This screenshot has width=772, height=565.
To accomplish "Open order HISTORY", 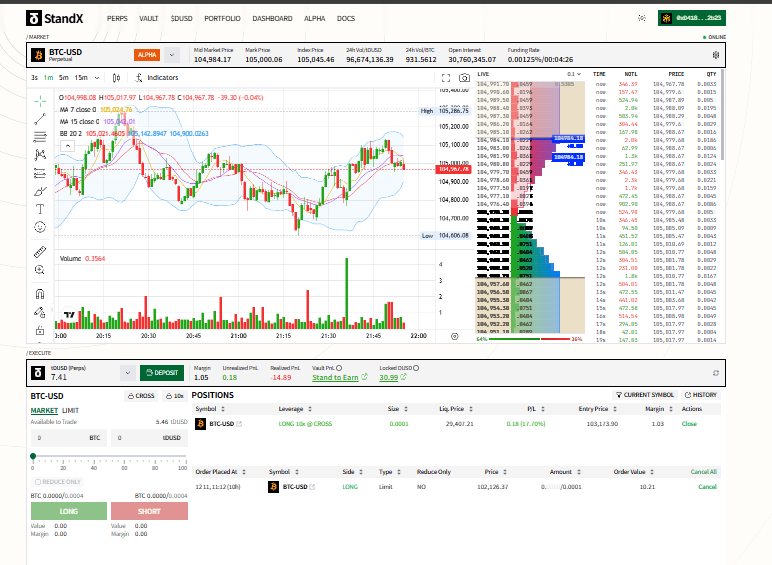I will tap(701, 395).
